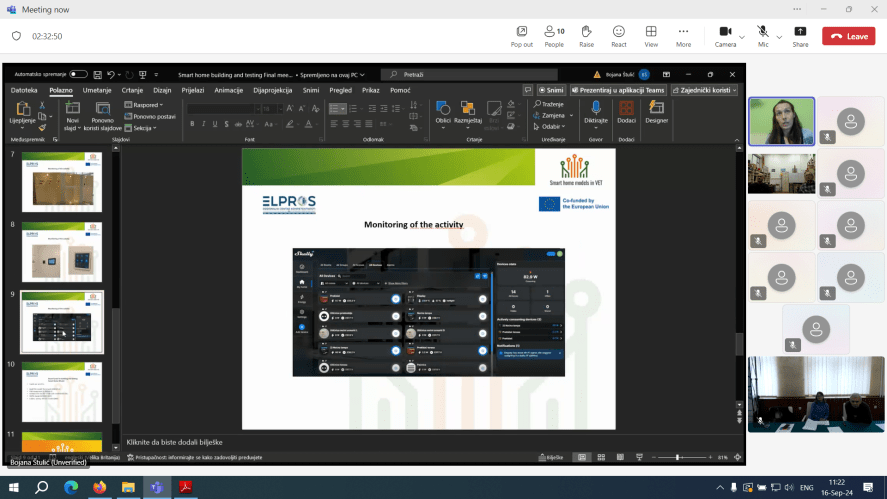Undo the last action in PowerPoint
The height and width of the screenshot is (499, 887).
coord(111,75)
